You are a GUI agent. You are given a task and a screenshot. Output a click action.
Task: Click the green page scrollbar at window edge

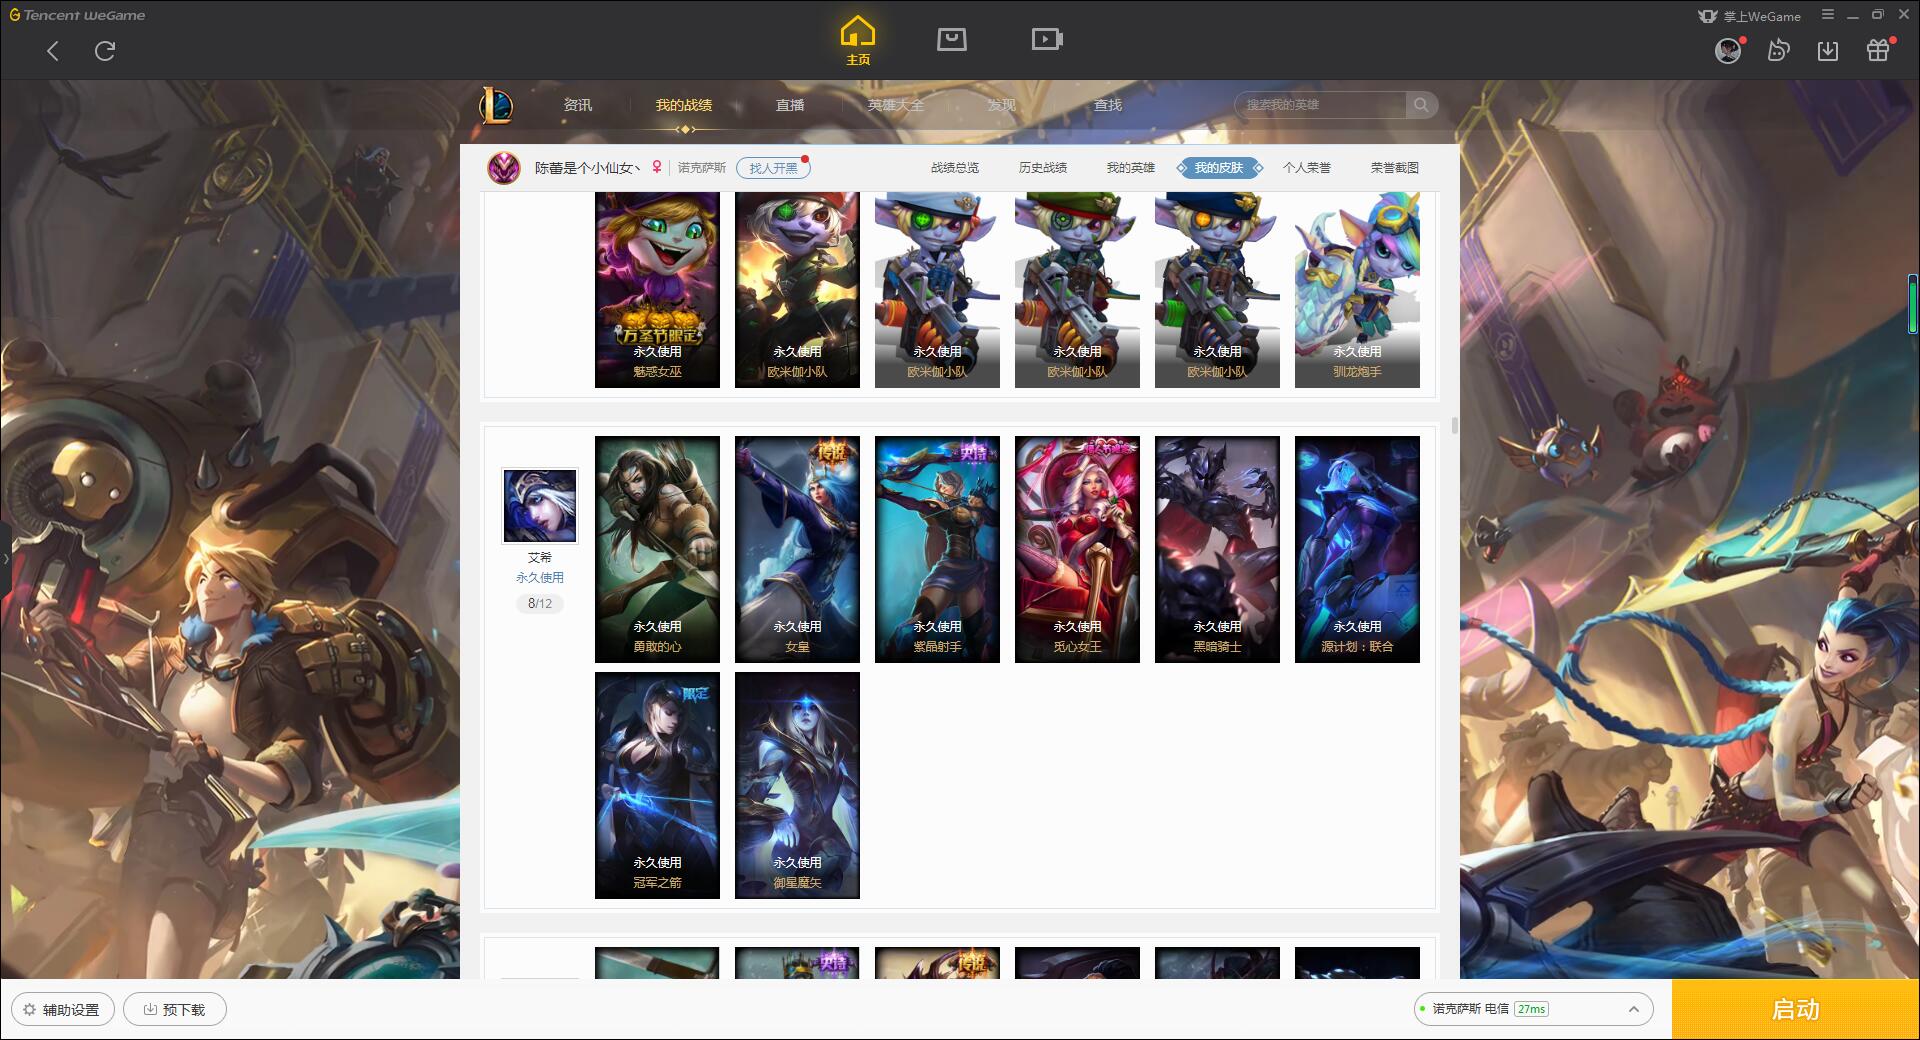coord(1913,303)
